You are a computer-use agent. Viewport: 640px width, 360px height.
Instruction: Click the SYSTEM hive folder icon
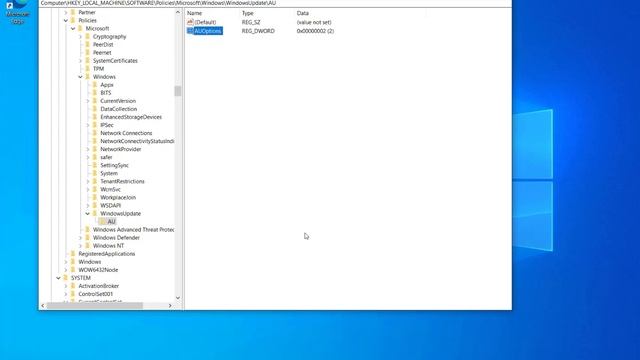(x=66, y=278)
